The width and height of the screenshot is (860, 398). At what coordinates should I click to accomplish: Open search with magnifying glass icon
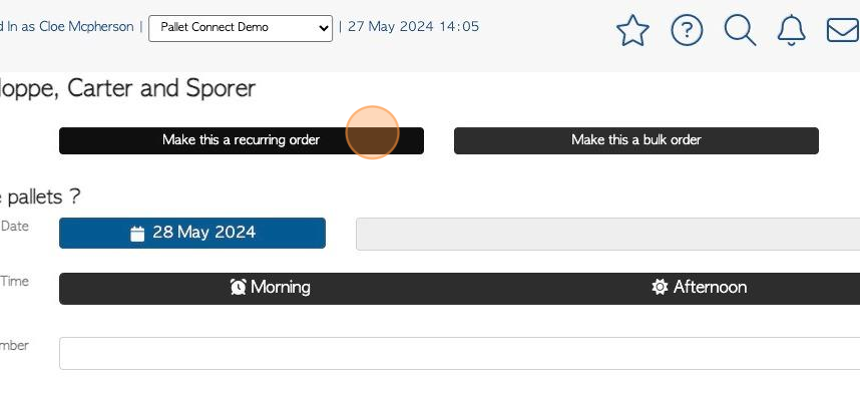tap(740, 30)
